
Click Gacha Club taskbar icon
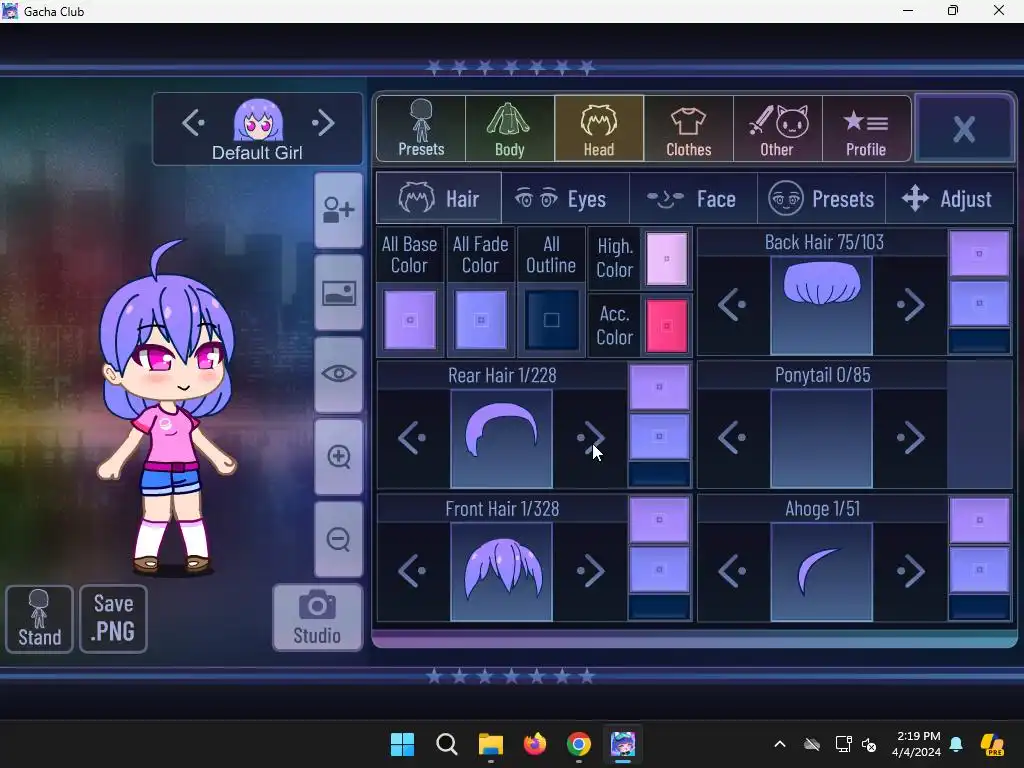623,744
